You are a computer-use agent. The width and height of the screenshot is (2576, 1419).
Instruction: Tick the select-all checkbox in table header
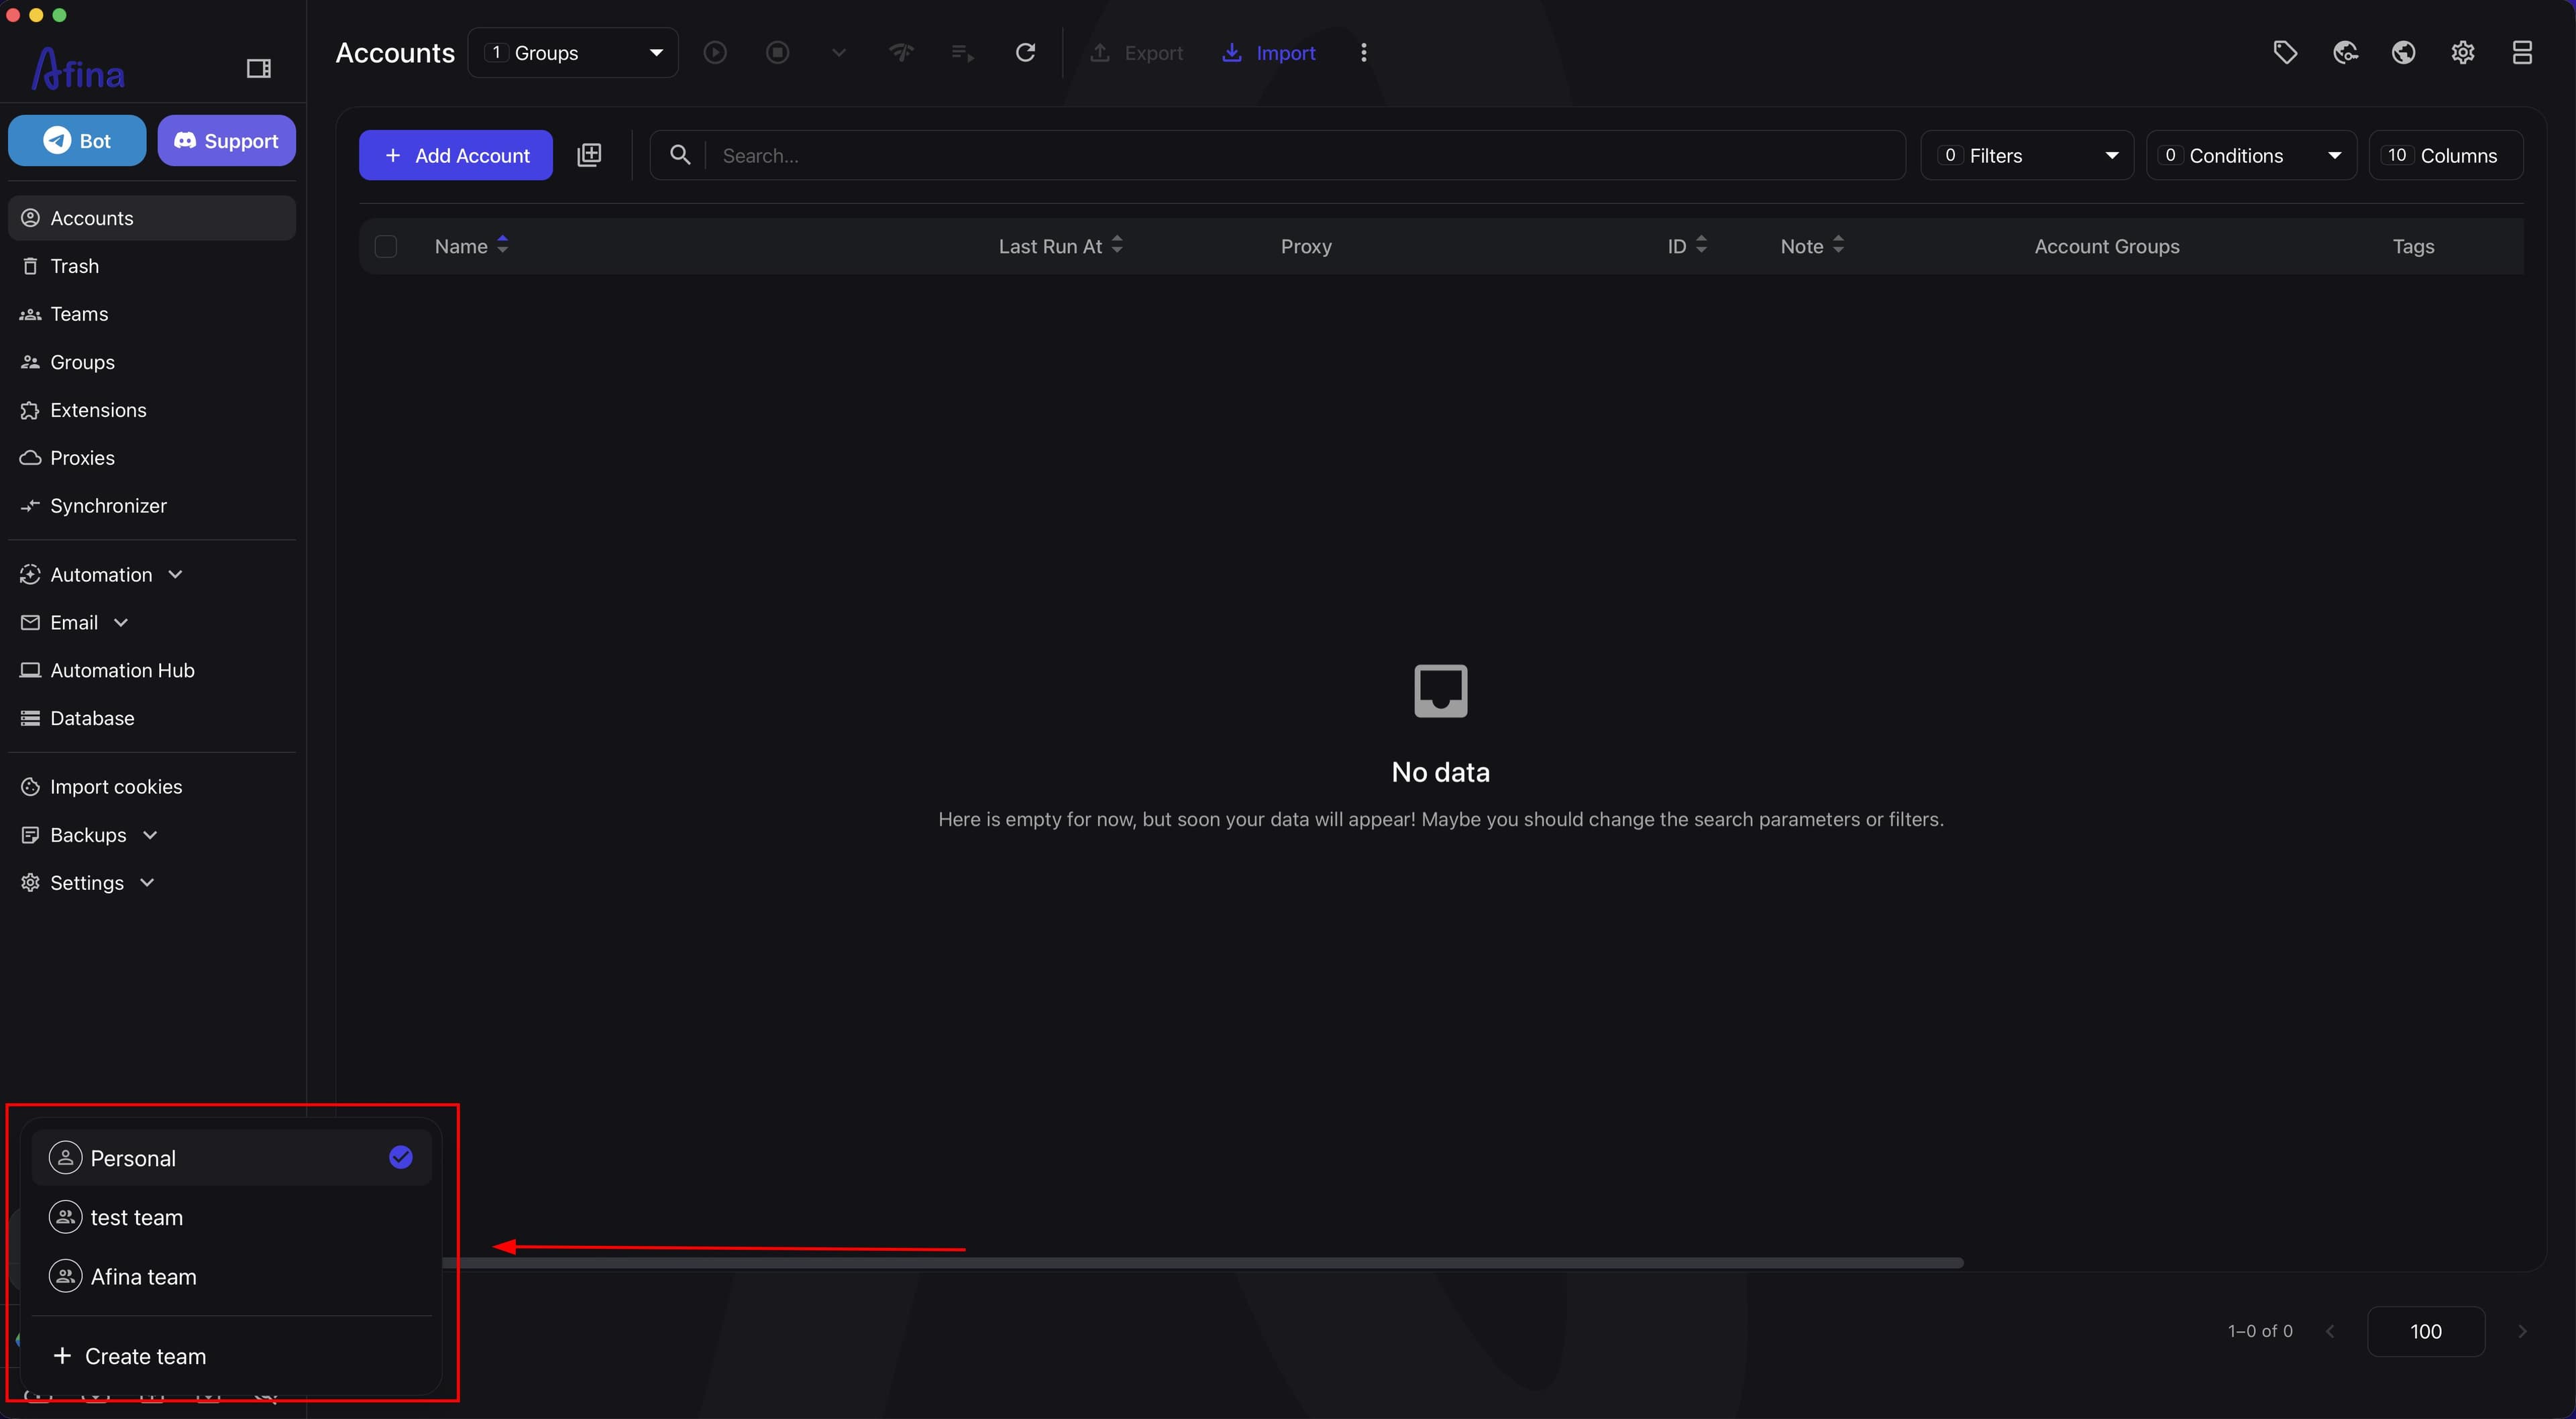(385, 246)
